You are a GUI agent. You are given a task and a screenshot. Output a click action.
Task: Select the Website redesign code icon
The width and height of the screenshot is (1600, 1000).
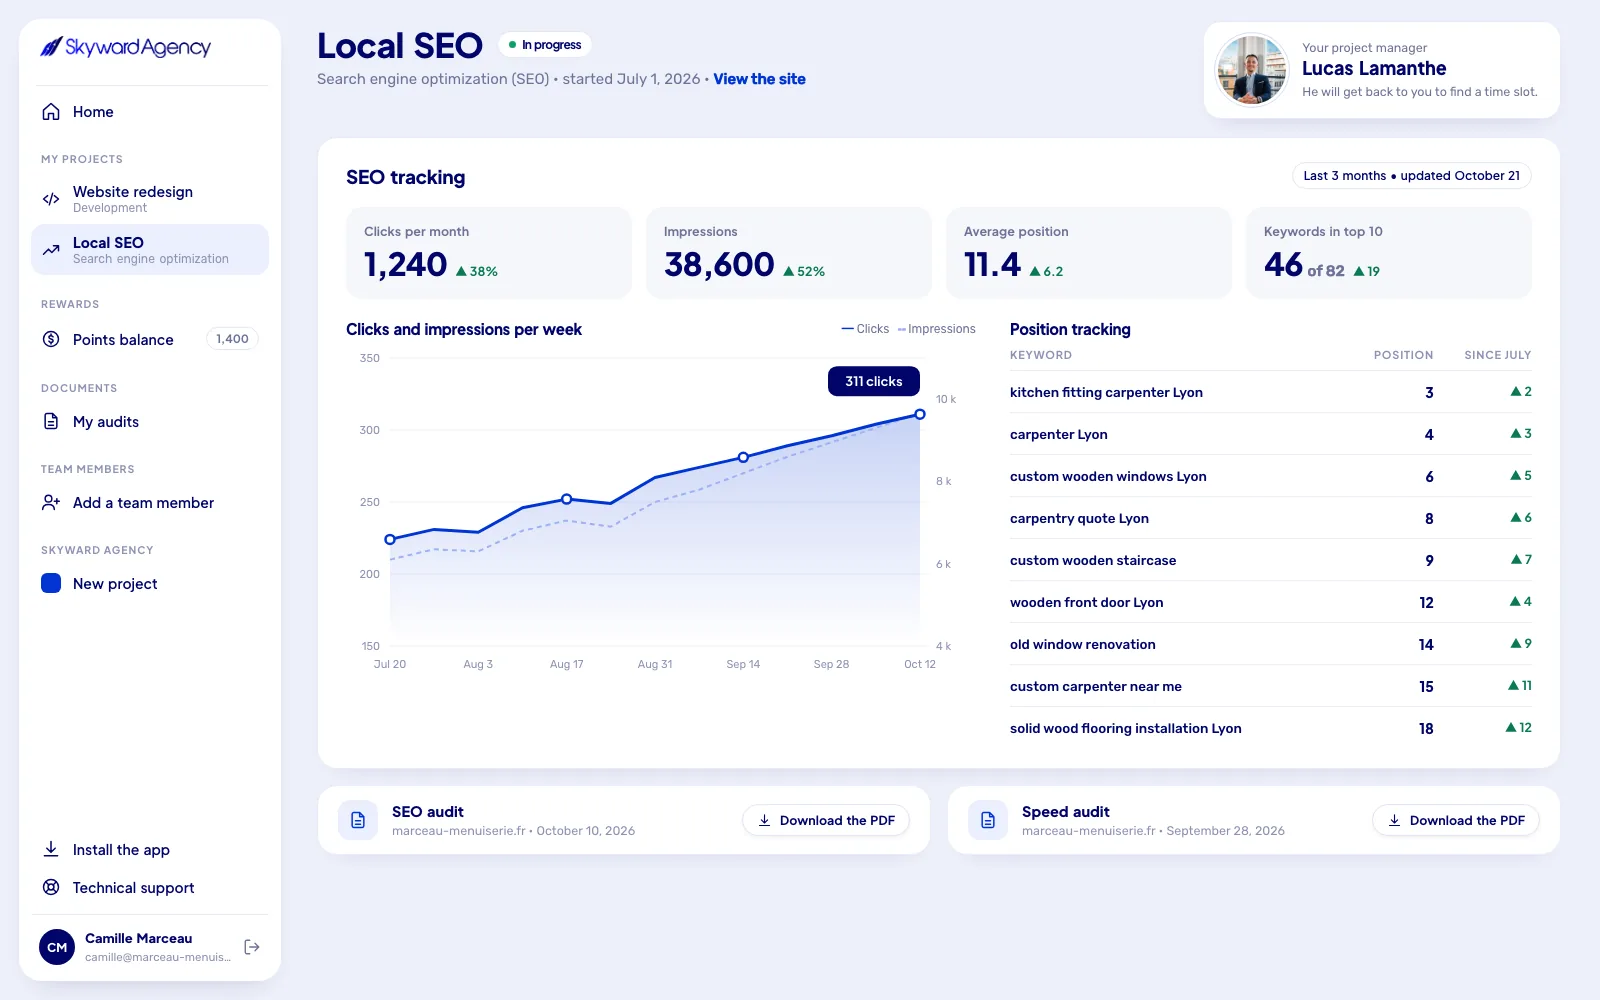pyautogui.click(x=51, y=199)
